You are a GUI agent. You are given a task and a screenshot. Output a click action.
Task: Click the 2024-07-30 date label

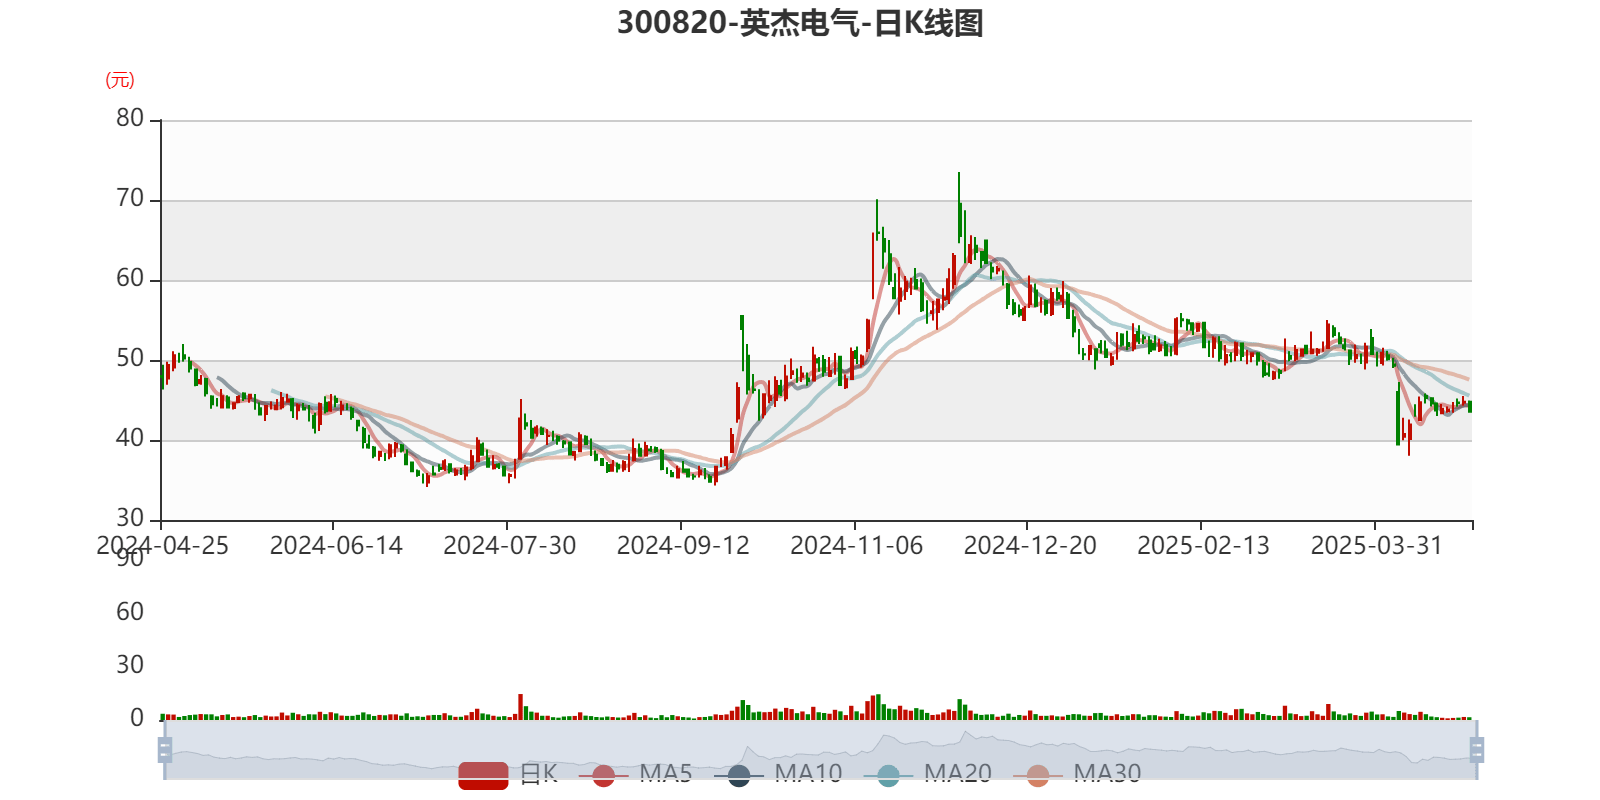click(509, 546)
